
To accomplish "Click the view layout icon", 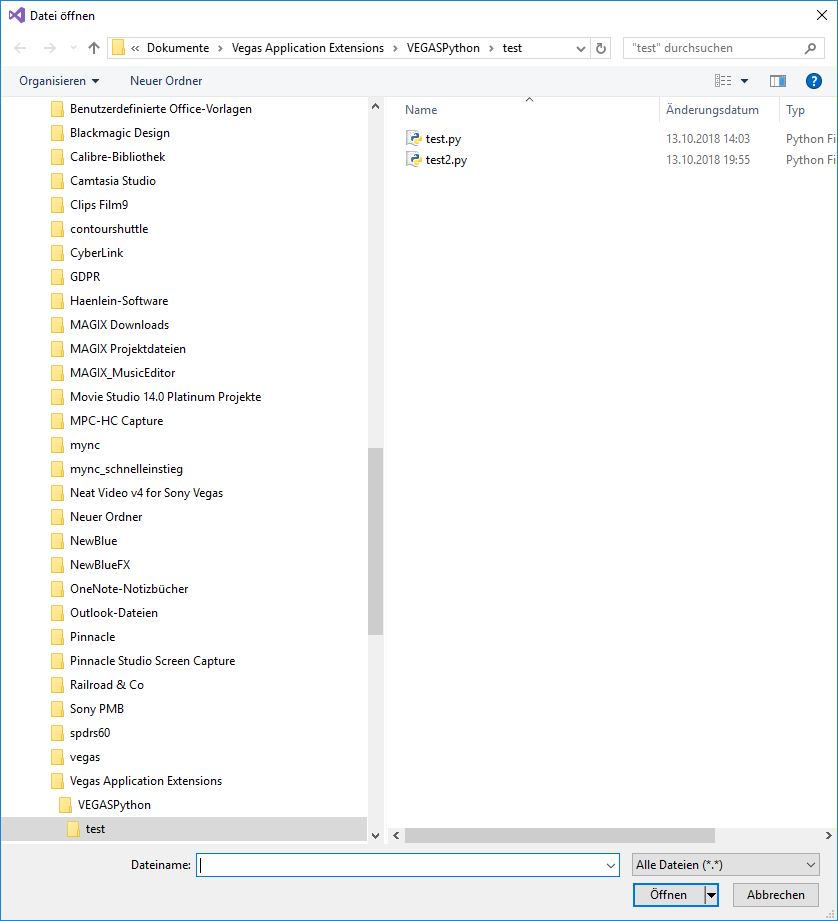I will pyautogui.click(x=723, y=81).
